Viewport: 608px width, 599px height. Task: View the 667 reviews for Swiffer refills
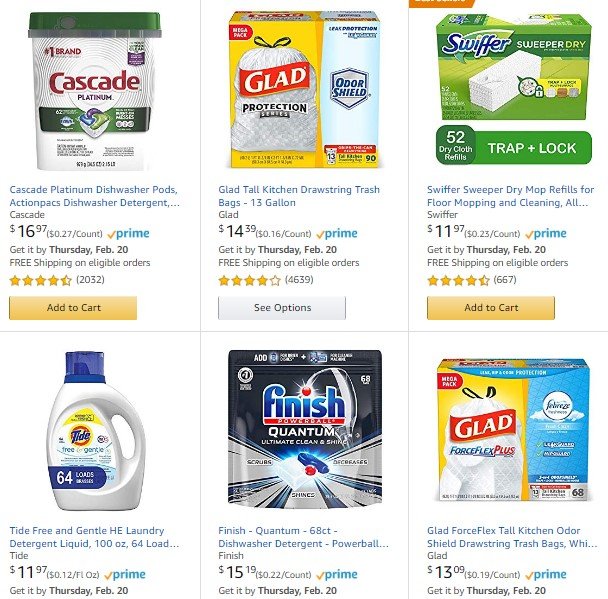[505, 280]
